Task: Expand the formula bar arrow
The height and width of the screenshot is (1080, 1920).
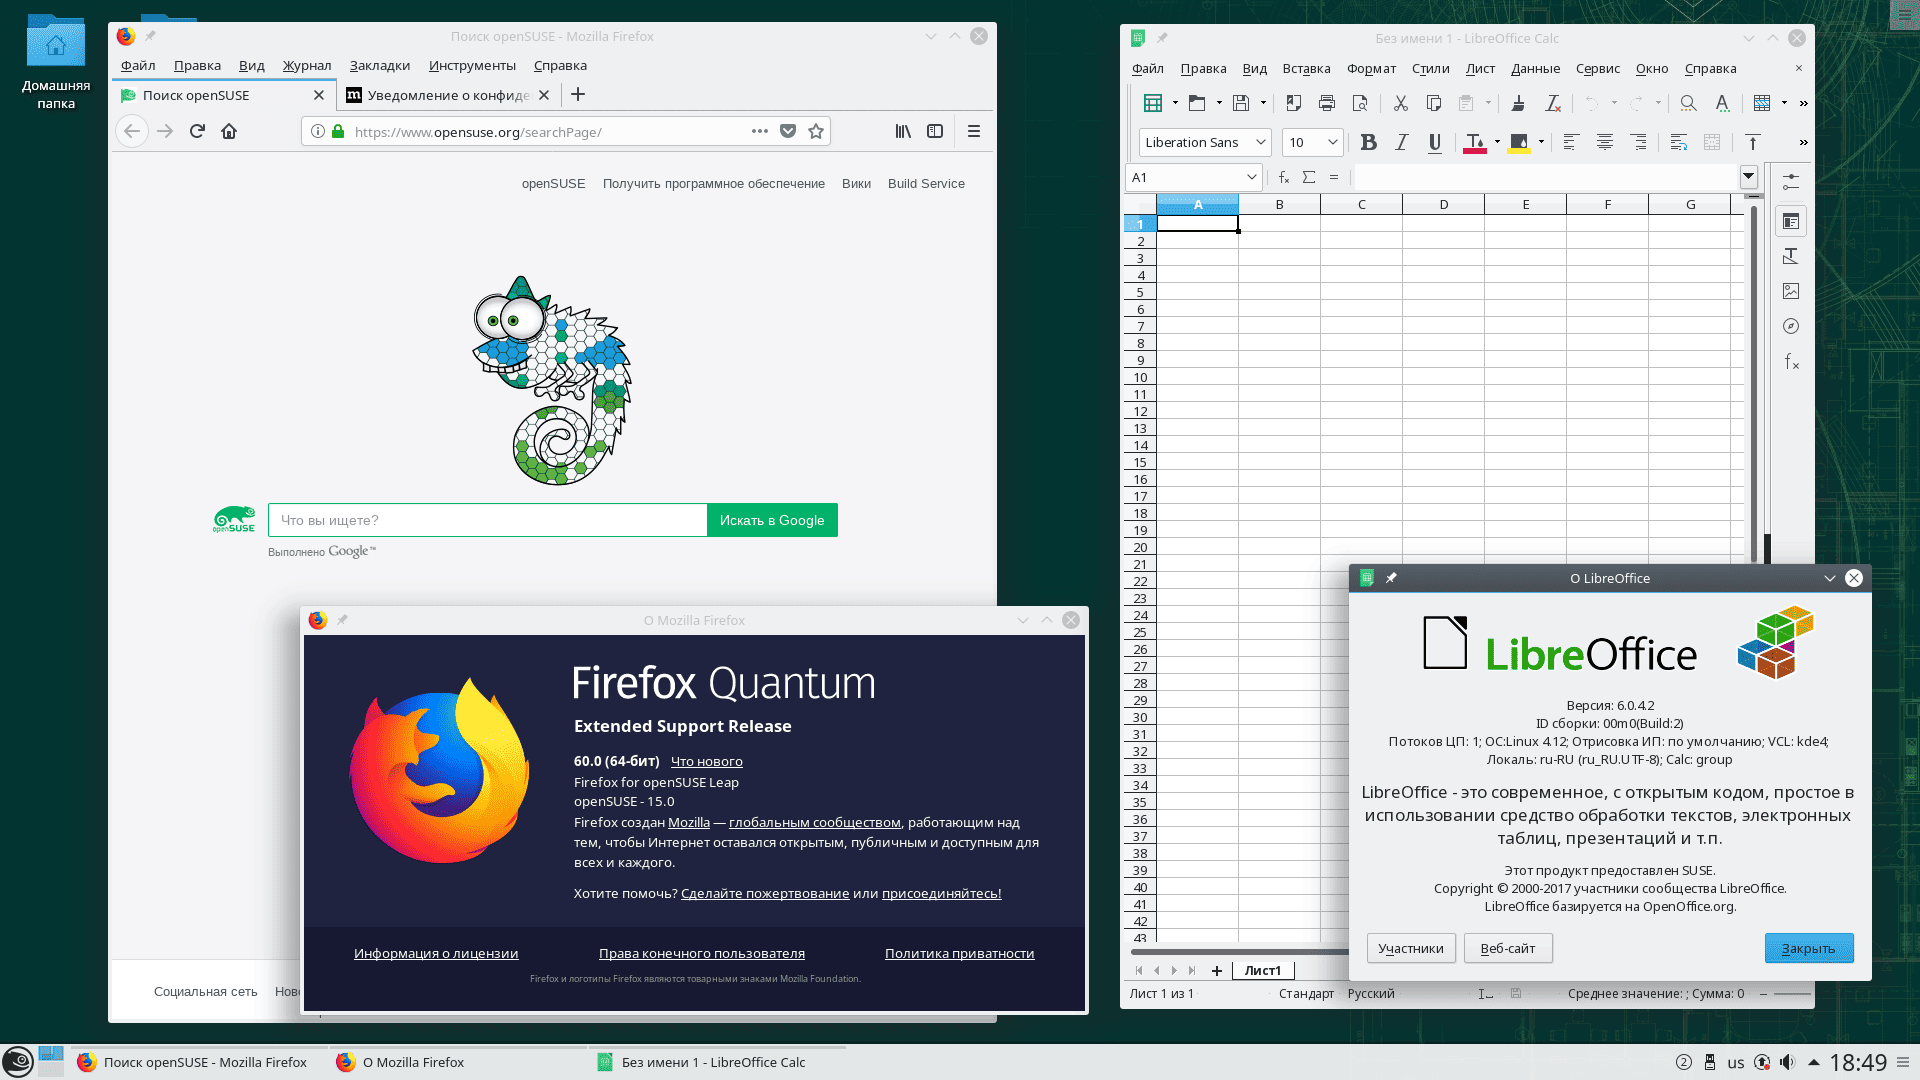Action: point(1748,177)
